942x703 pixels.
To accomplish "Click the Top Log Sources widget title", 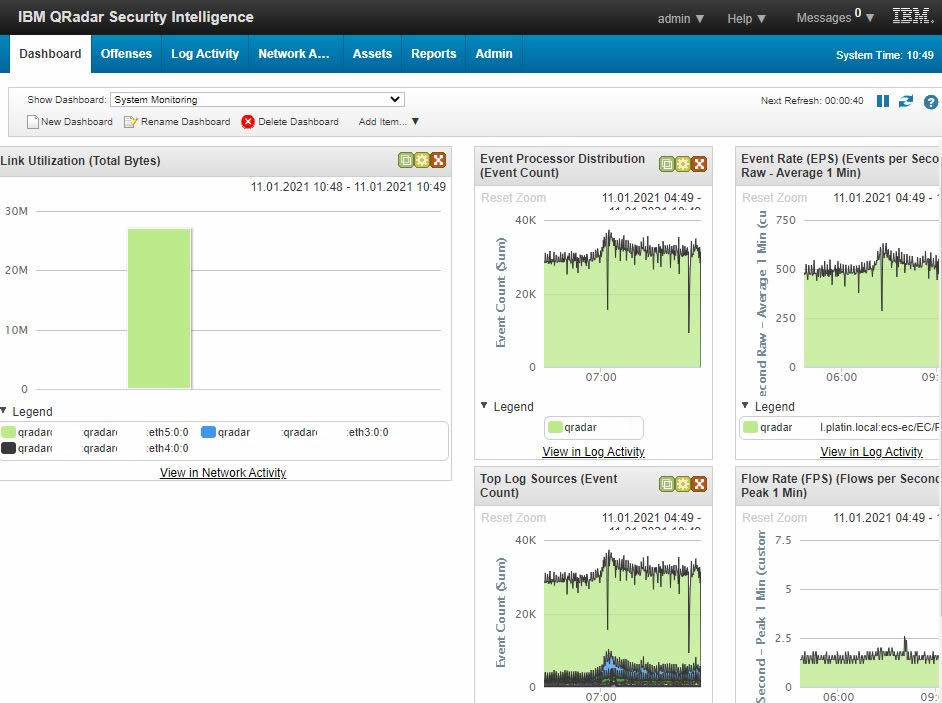I will point(548,485).
